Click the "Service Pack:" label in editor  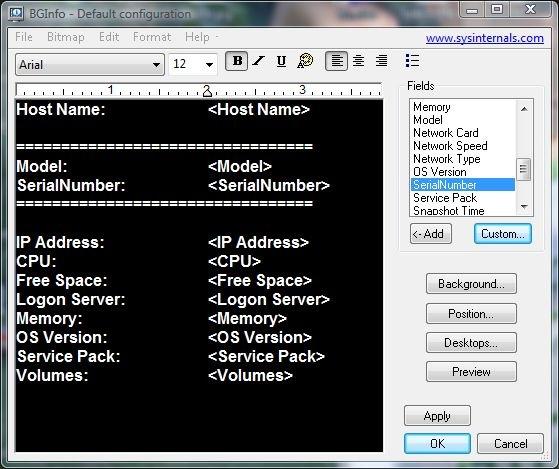[68, 356]
